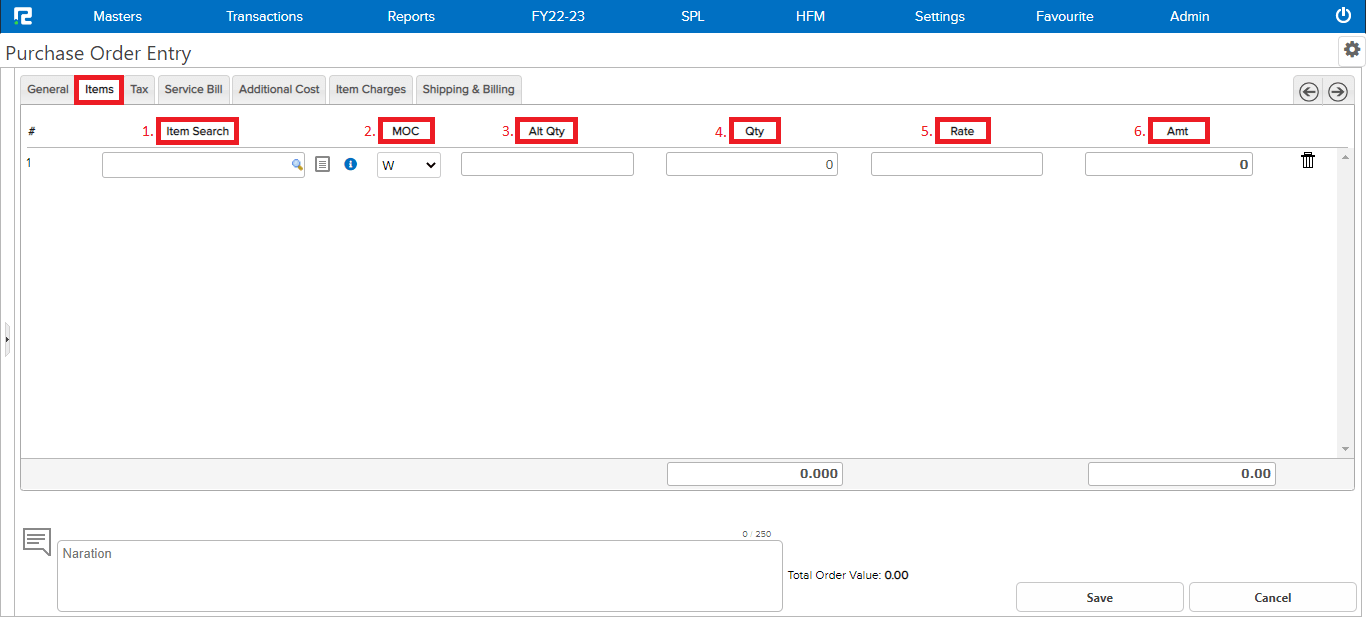Image resolution: width=1368 pixels, height=625 pixels.
Task: Click the narration note icon
Action: (36, 540)
